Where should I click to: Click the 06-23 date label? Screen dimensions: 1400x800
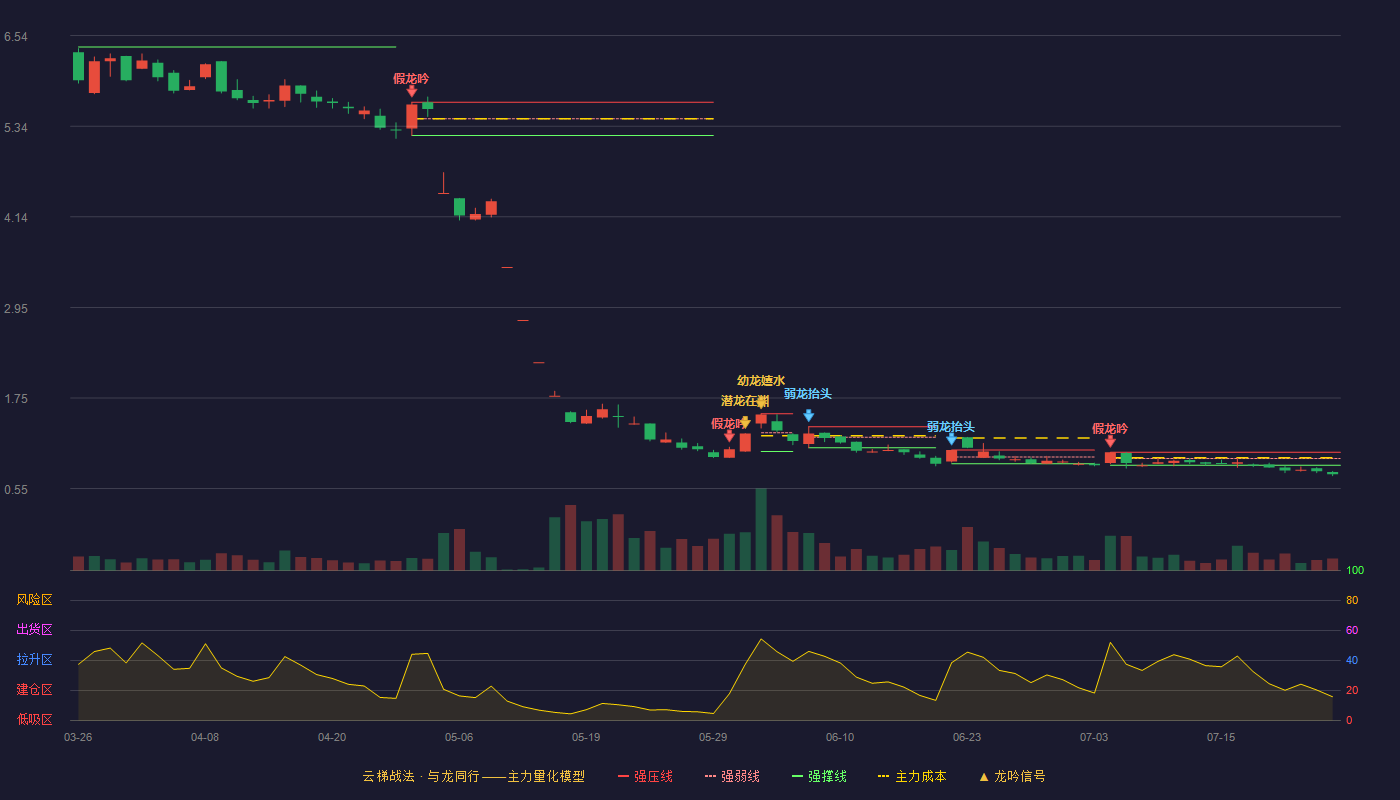coord(967,737)
